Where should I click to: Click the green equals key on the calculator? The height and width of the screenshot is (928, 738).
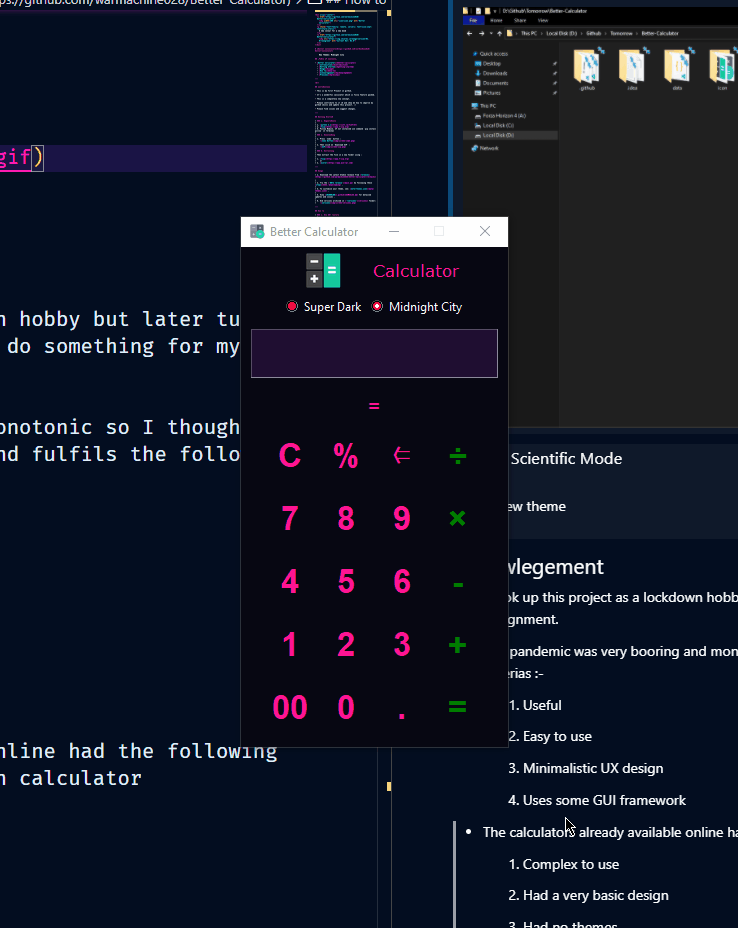pyautogui.click(x=457, y=707)
